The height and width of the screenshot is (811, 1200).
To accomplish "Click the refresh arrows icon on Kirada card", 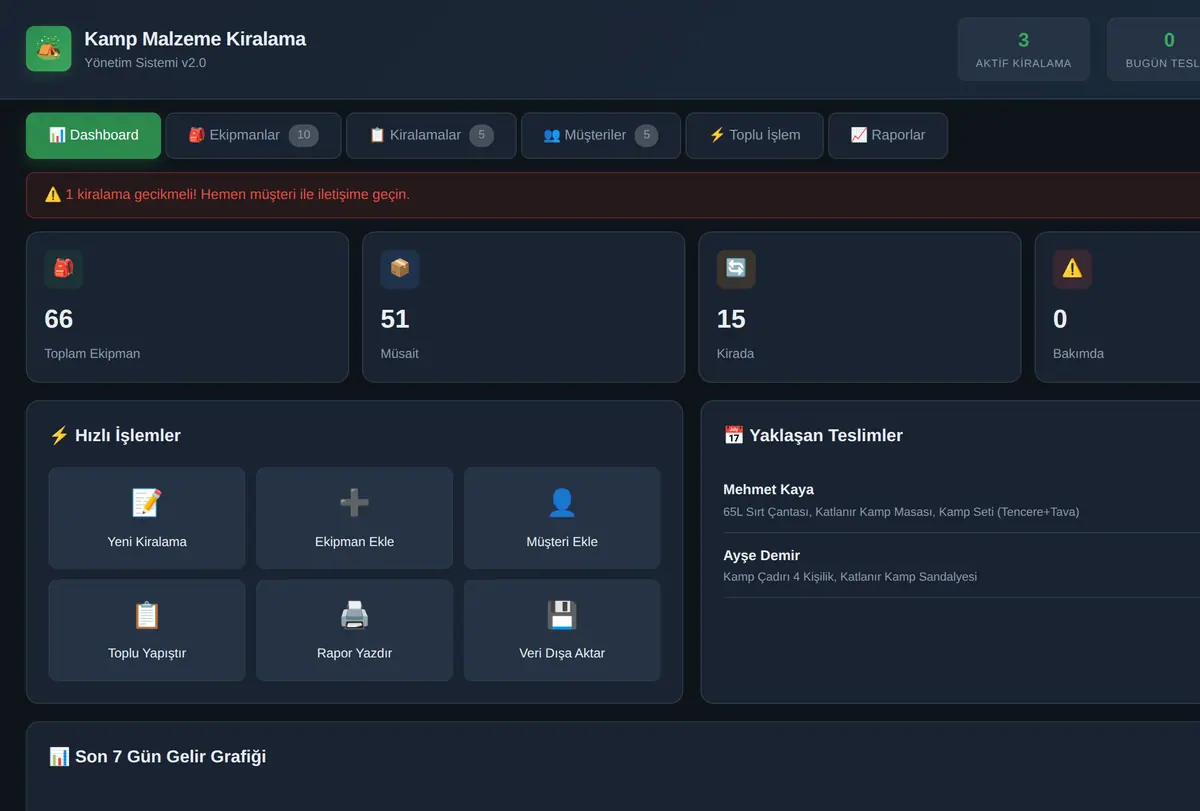I will pos(736,269).
